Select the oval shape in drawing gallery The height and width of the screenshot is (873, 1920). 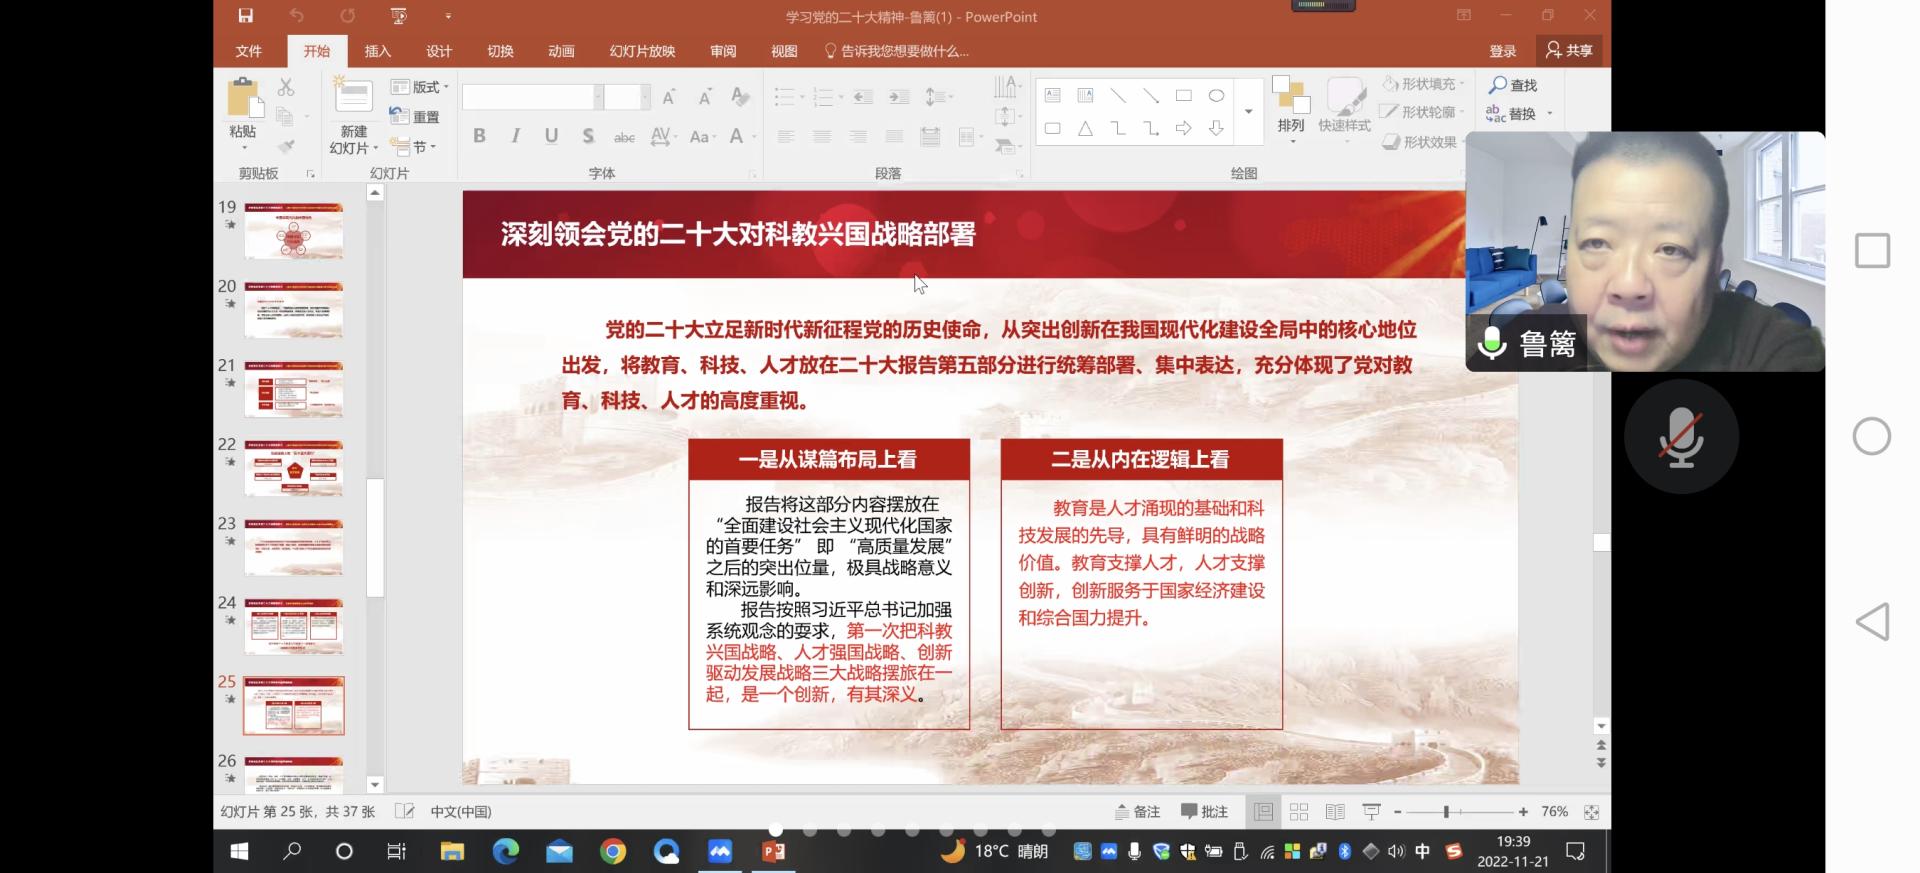tap(1216, 96)
